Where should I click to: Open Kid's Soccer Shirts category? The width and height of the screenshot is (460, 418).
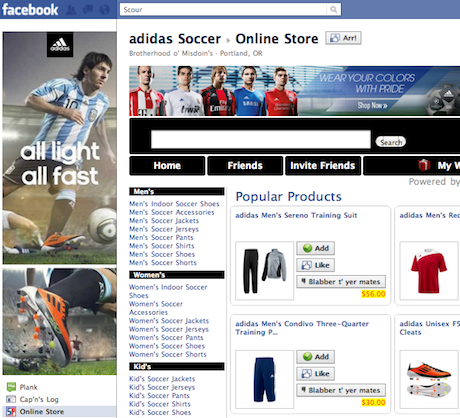160,404
